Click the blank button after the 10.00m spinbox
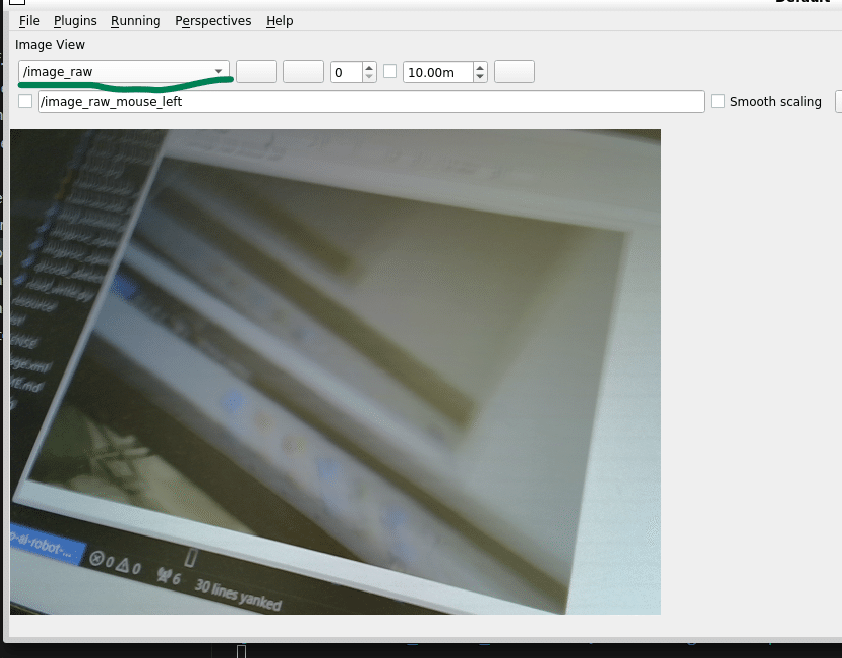The height and width of the screenshot is (658, 842). click(514, 71)
